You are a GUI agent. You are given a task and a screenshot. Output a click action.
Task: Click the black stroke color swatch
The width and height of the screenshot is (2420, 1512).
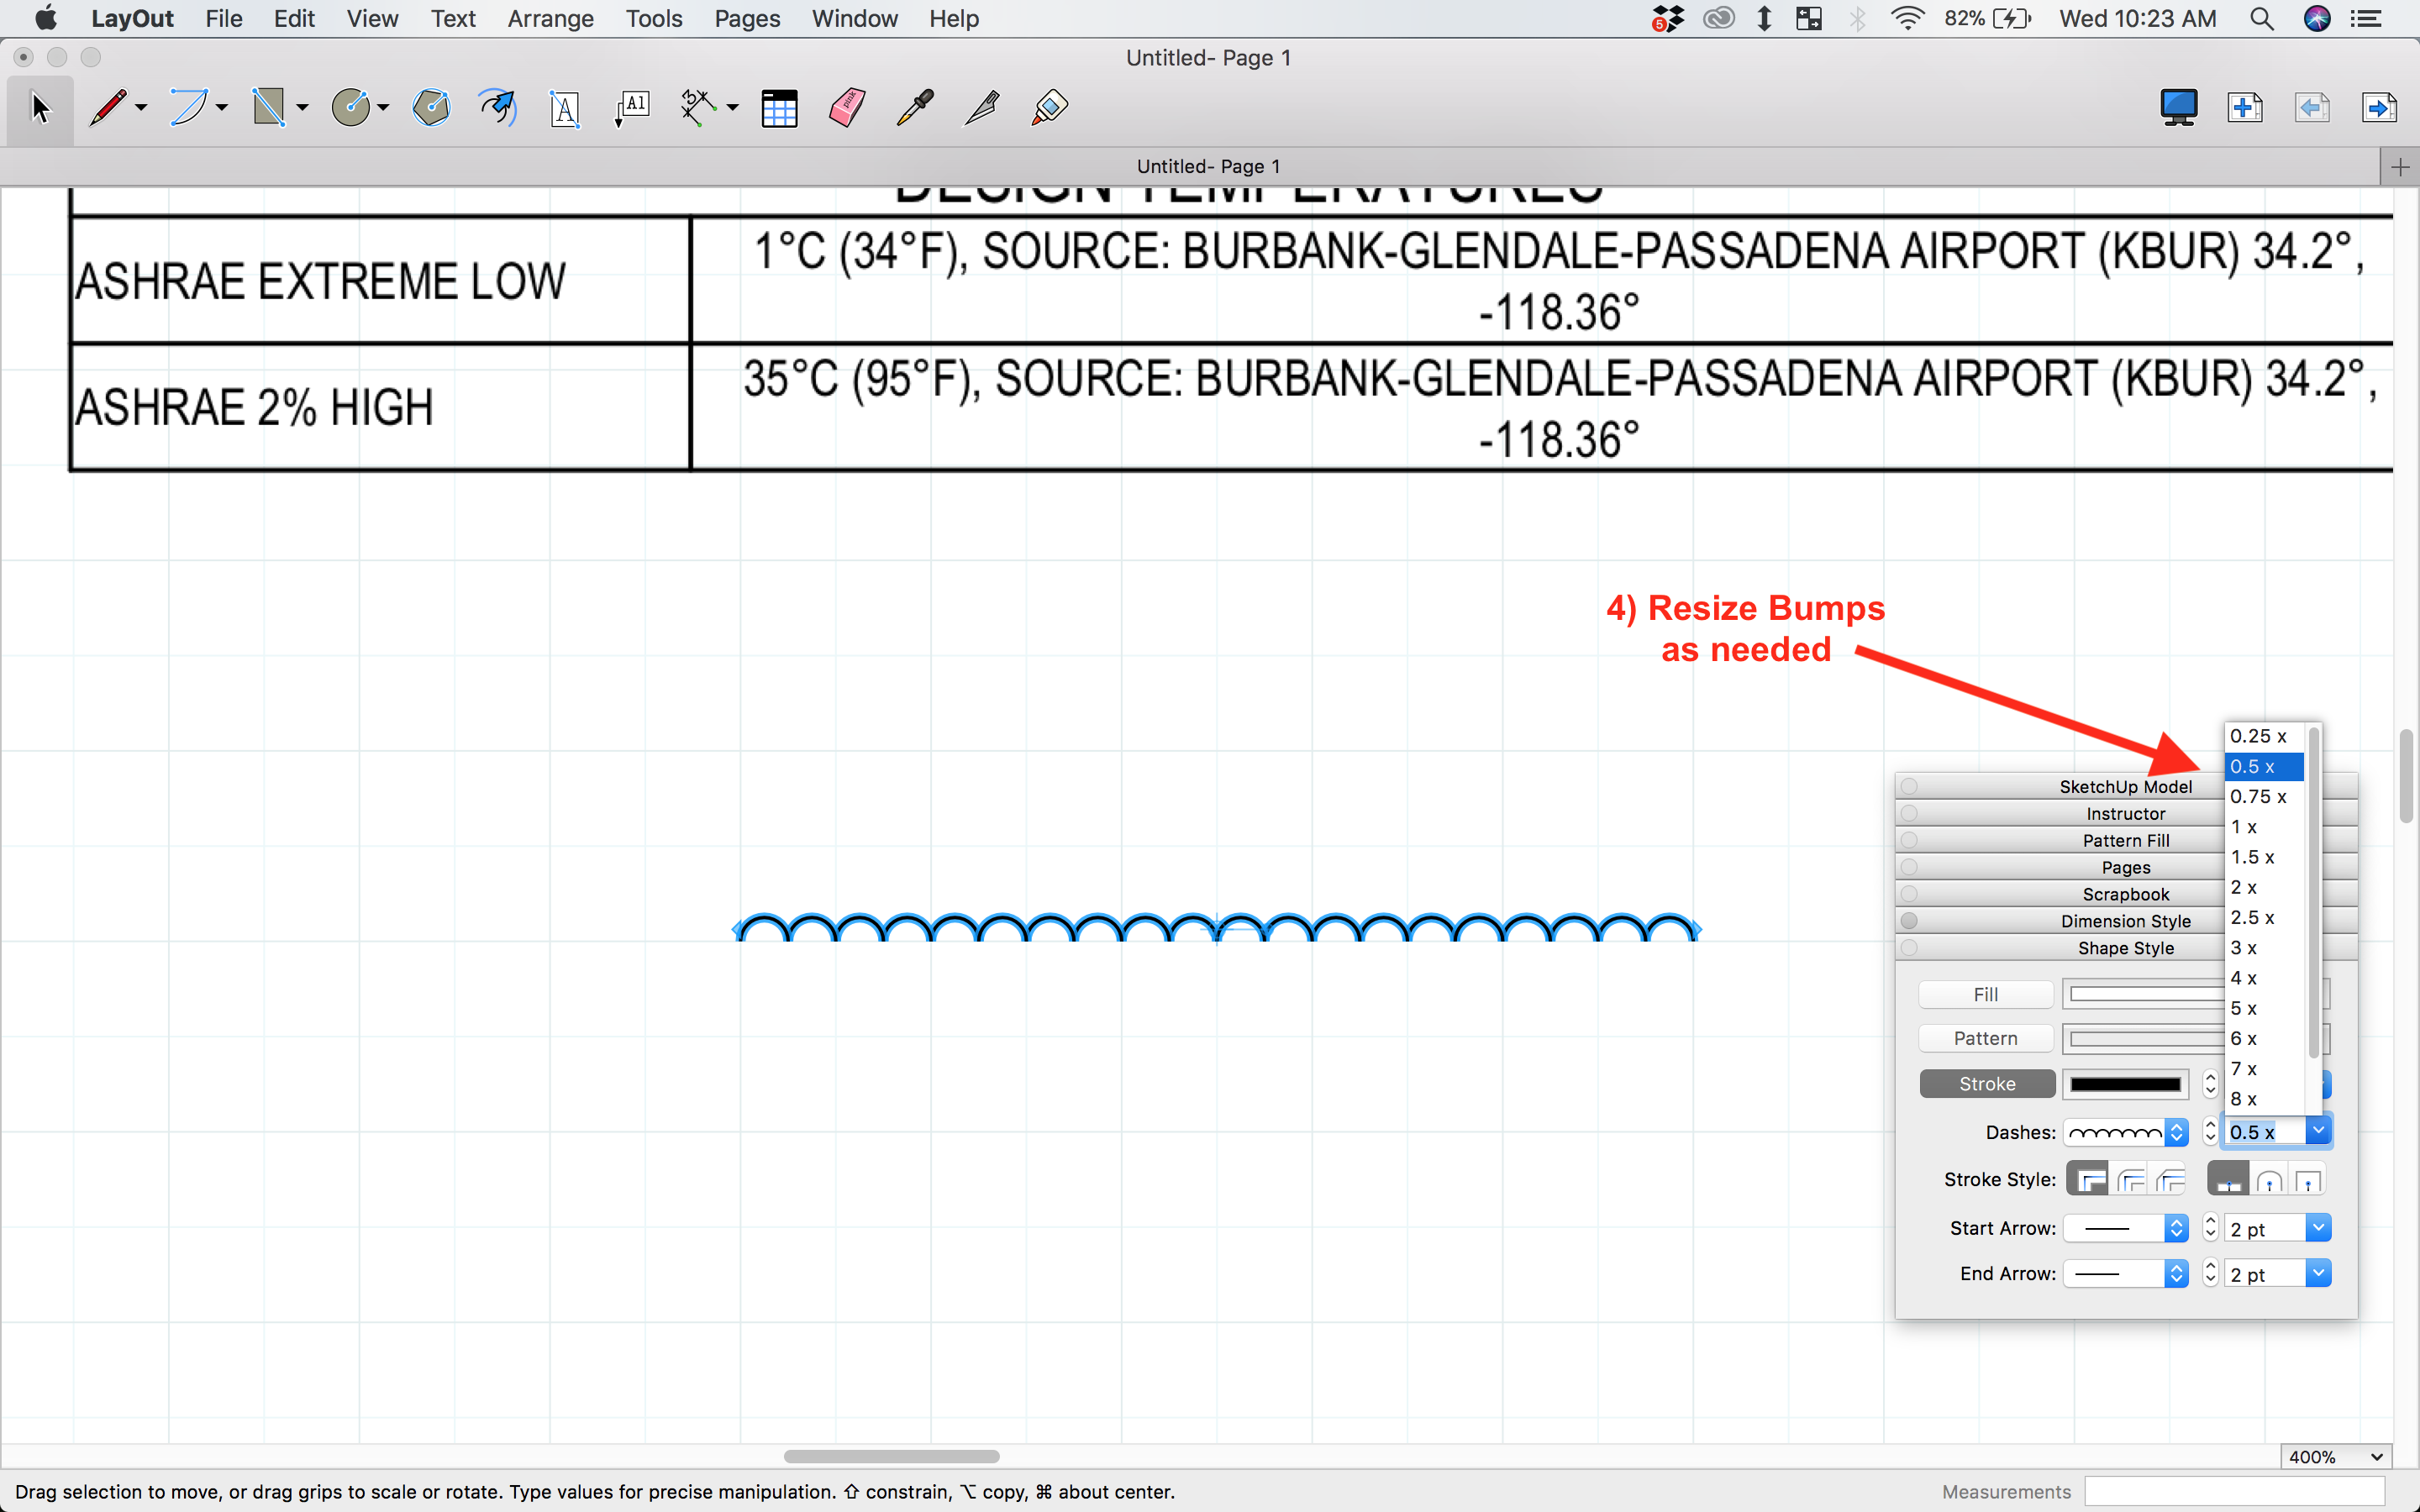(2125, 1084)
